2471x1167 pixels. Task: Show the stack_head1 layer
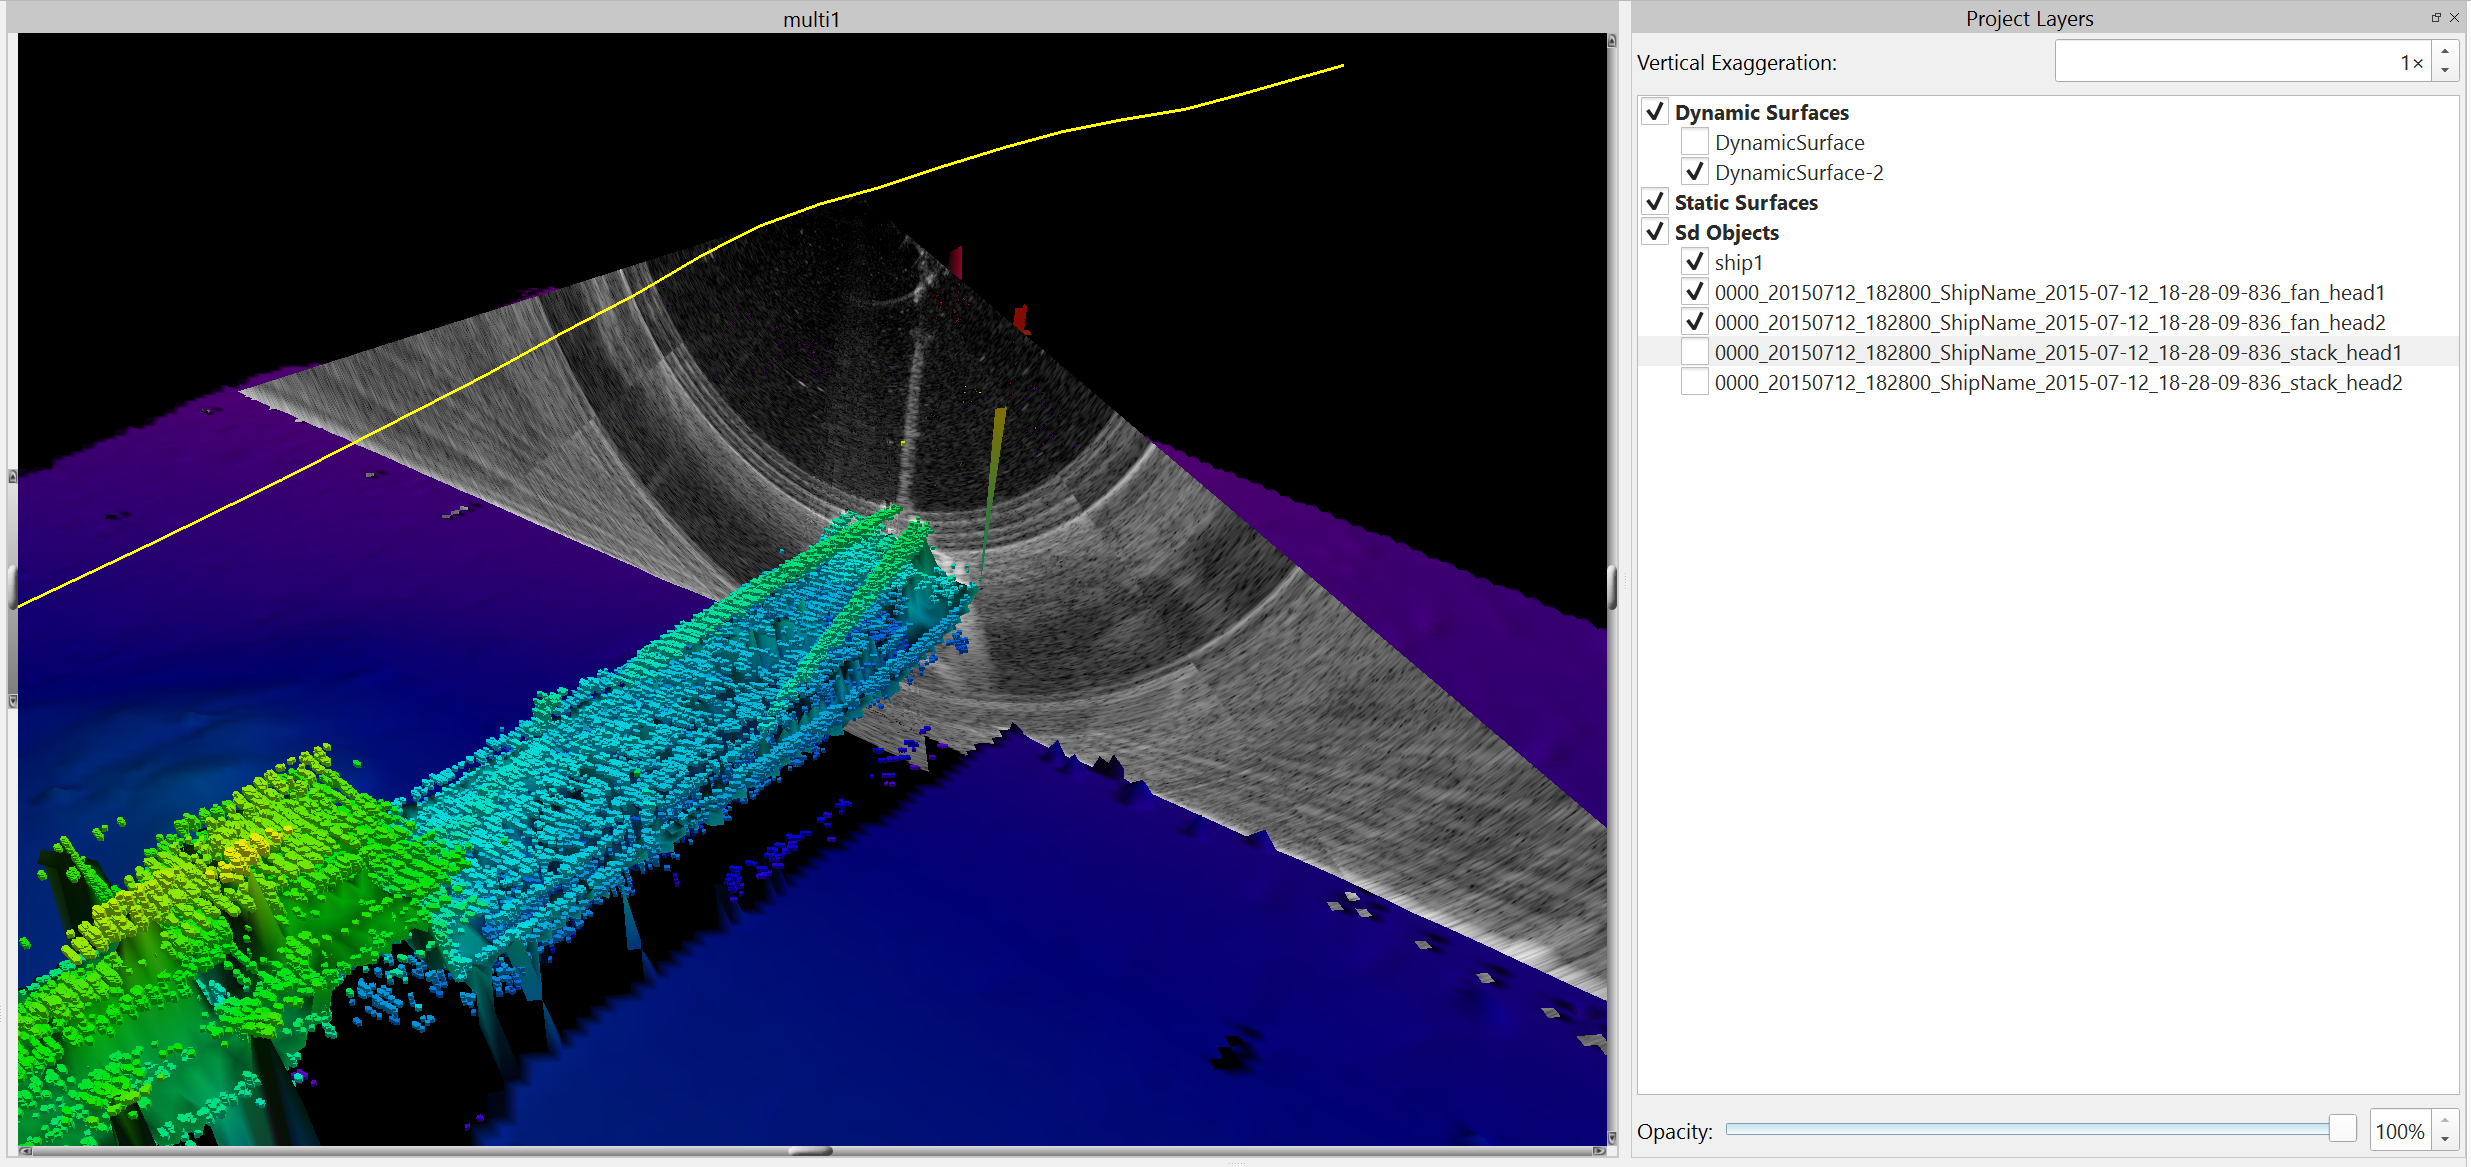(1694, 352)
